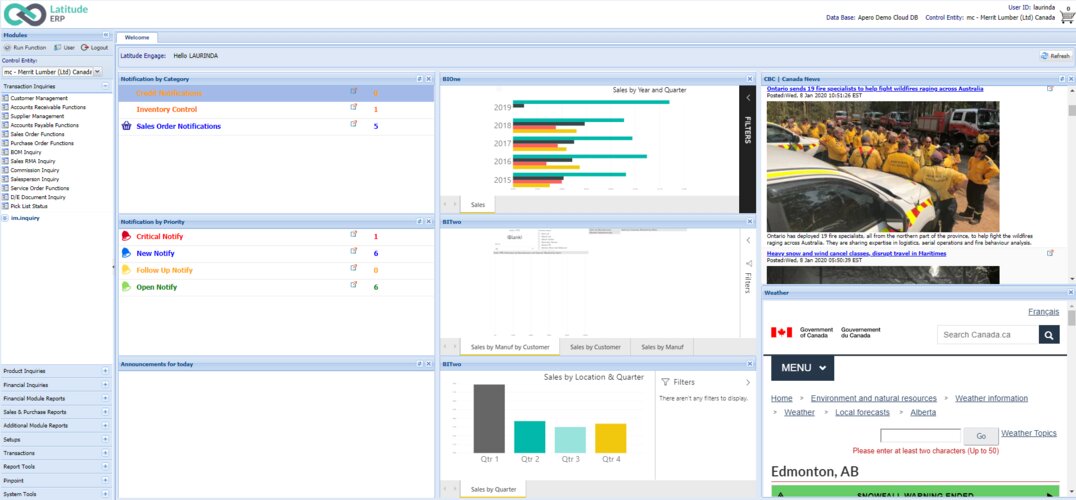Image resolution: width=1076 pixels, height=500 pixels.
Task: Open the Control Entity dropdown
Action: [97, 72]
